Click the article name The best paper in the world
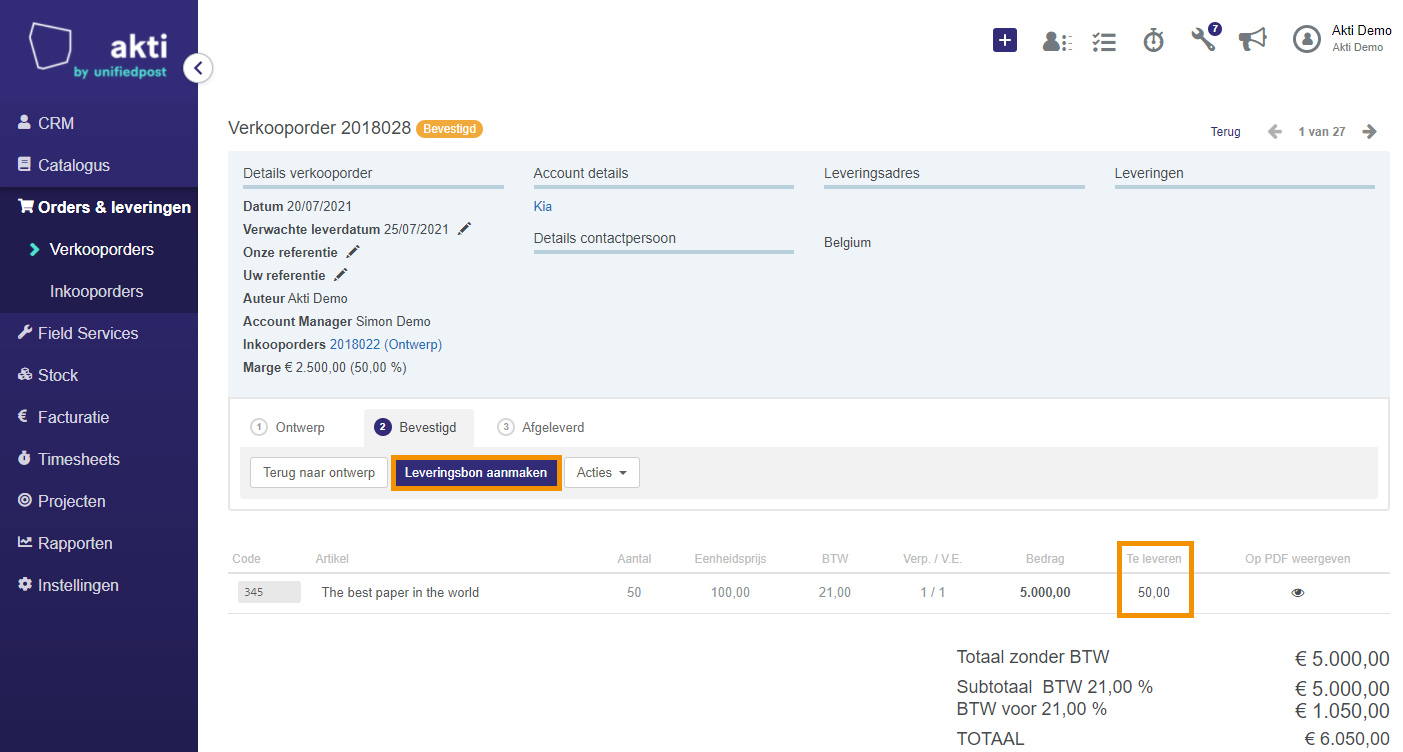 [x=400, y=592]
